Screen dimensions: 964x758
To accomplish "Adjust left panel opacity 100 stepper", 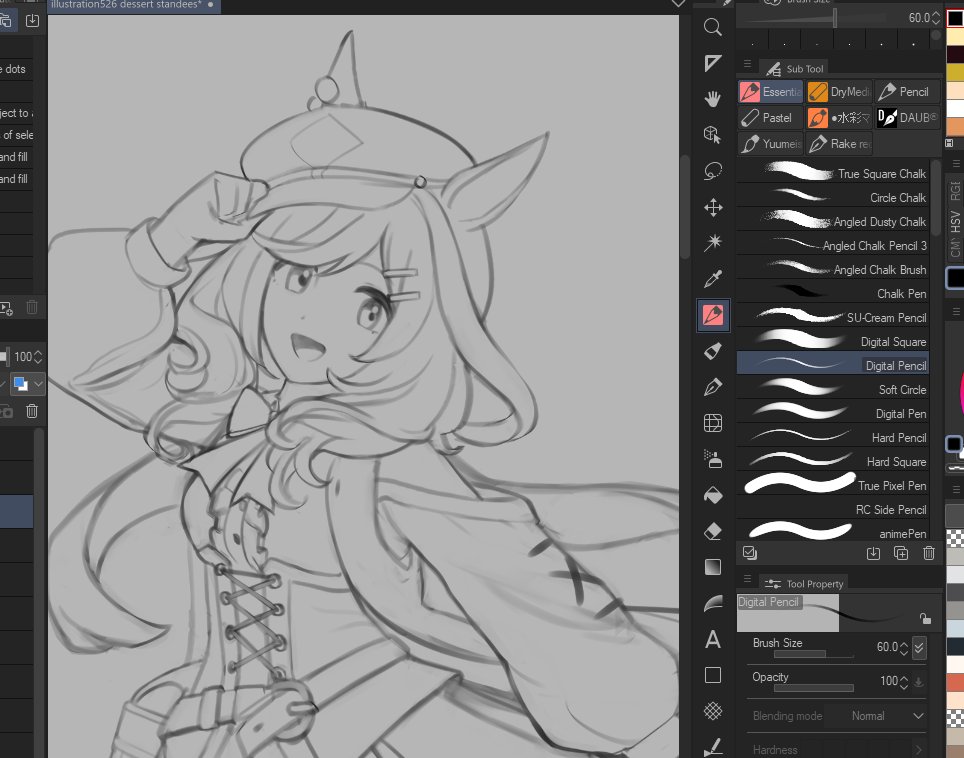I will pyautogui.click(x=38, y=357).
